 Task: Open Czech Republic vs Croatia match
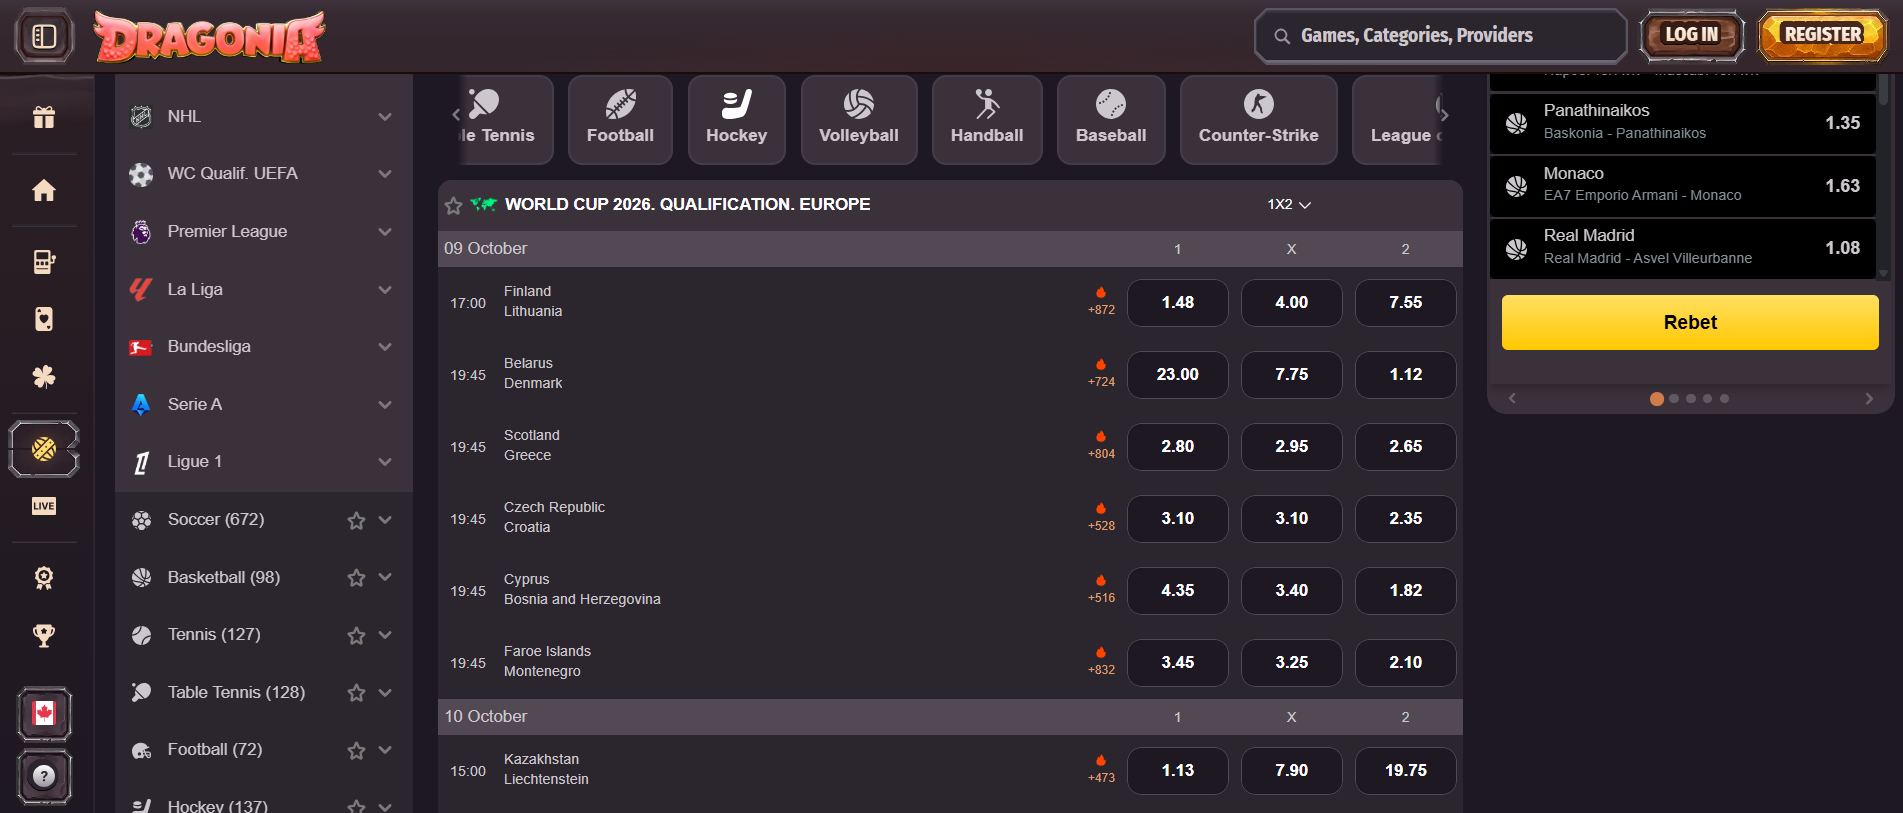coord(554,518)
